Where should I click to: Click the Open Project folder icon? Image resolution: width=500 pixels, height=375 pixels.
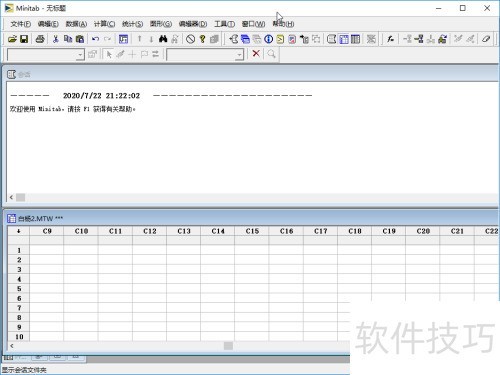12,39
